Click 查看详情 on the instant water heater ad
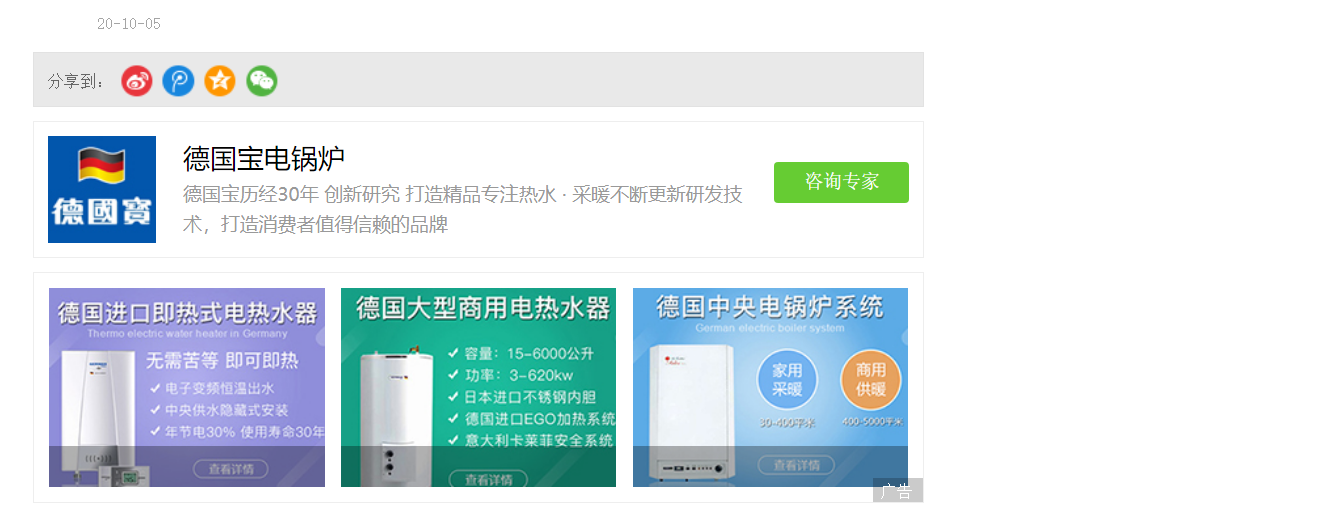The width and height of the screenshot is (1322, 515). [231, 468]
